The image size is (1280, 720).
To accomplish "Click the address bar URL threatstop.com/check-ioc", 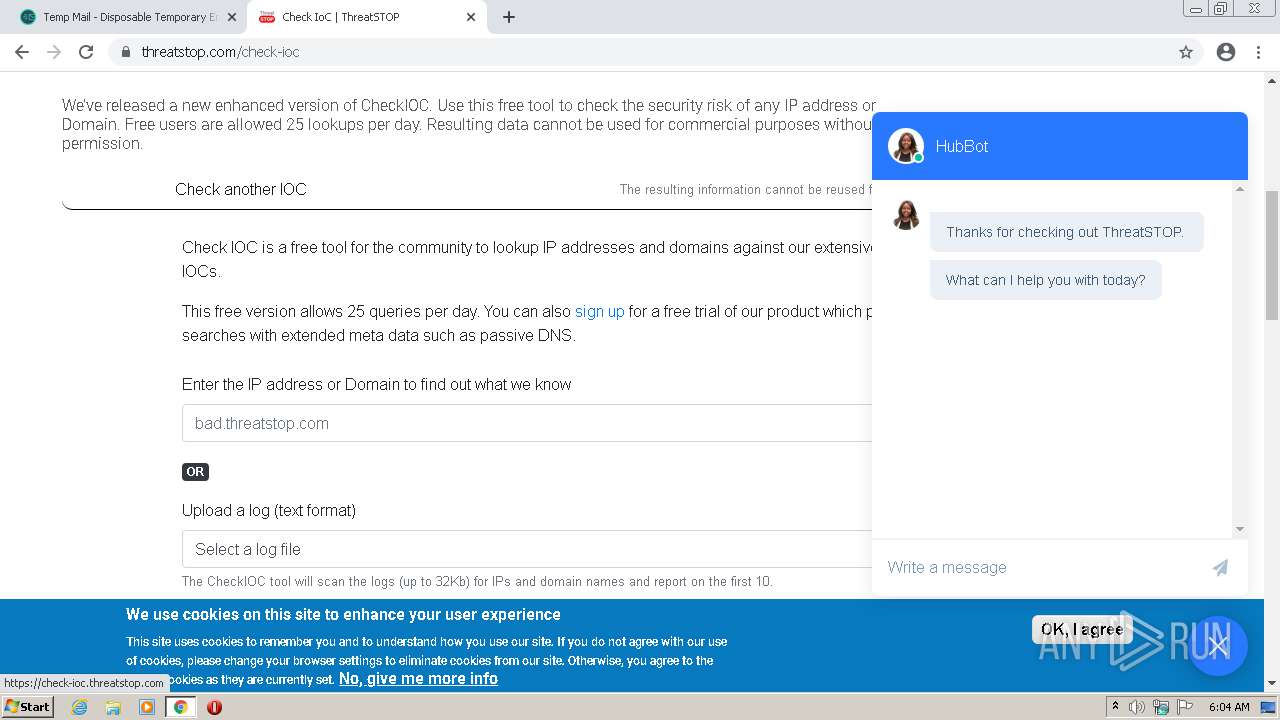I will pyautogui.click(x=220, y=52).
